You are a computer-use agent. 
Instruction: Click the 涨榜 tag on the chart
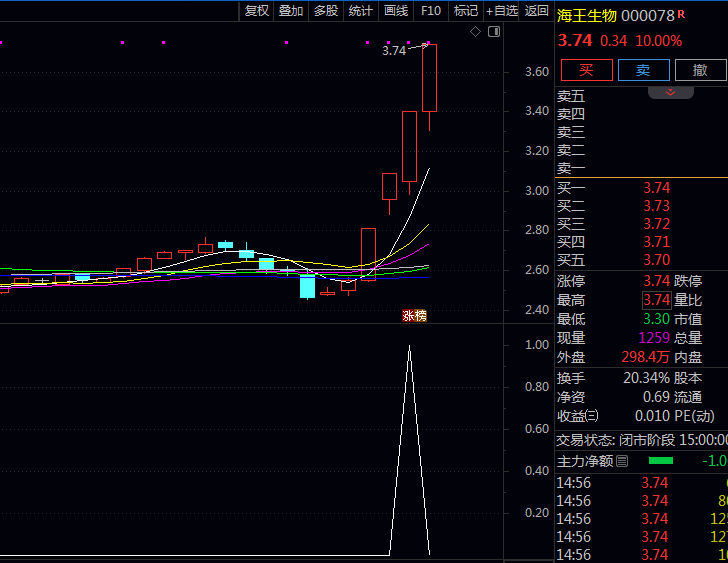pyautogui.click(x=414, y=316)
